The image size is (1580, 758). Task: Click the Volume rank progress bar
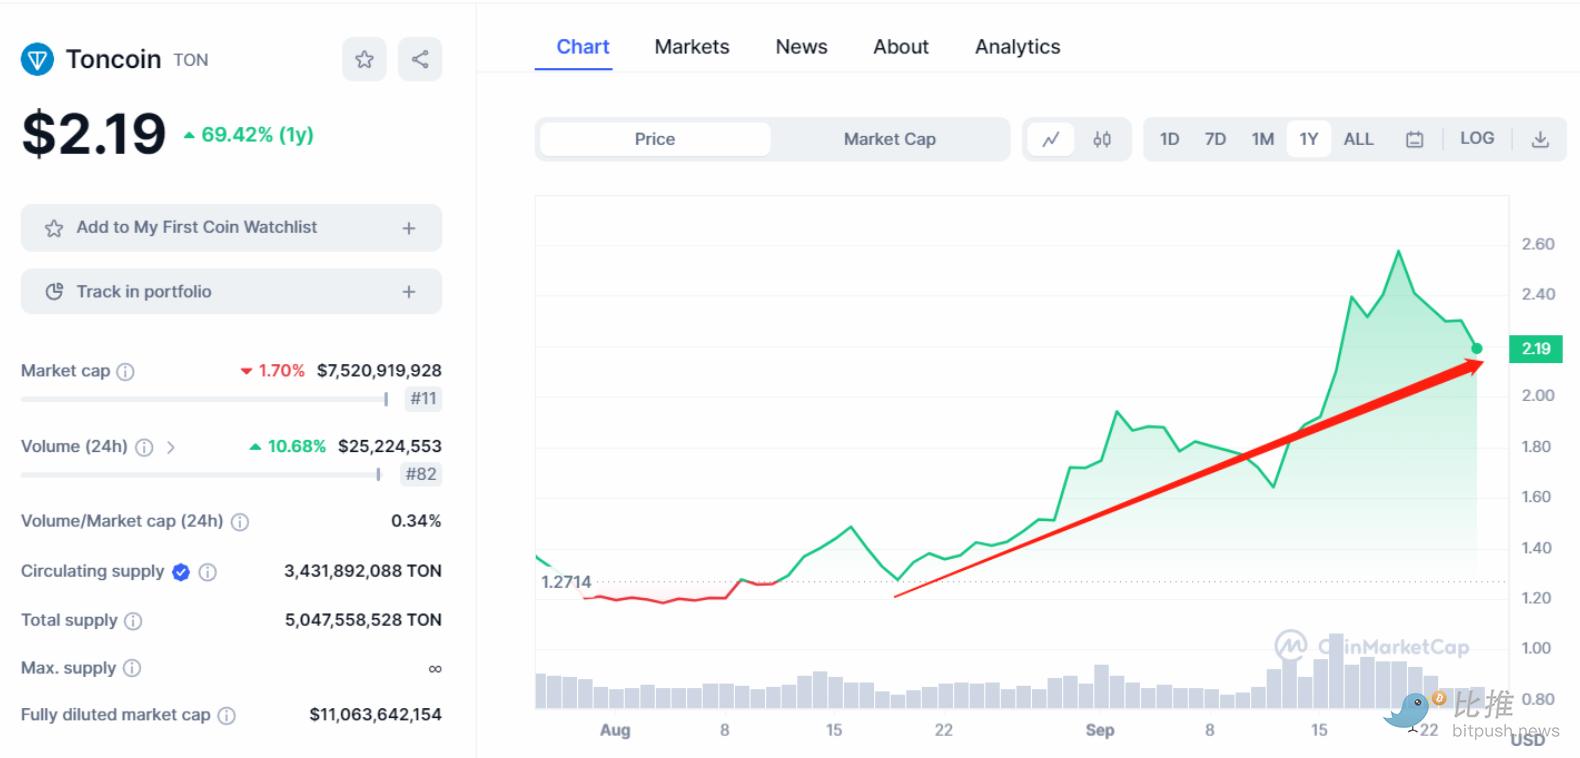[200, 474]
